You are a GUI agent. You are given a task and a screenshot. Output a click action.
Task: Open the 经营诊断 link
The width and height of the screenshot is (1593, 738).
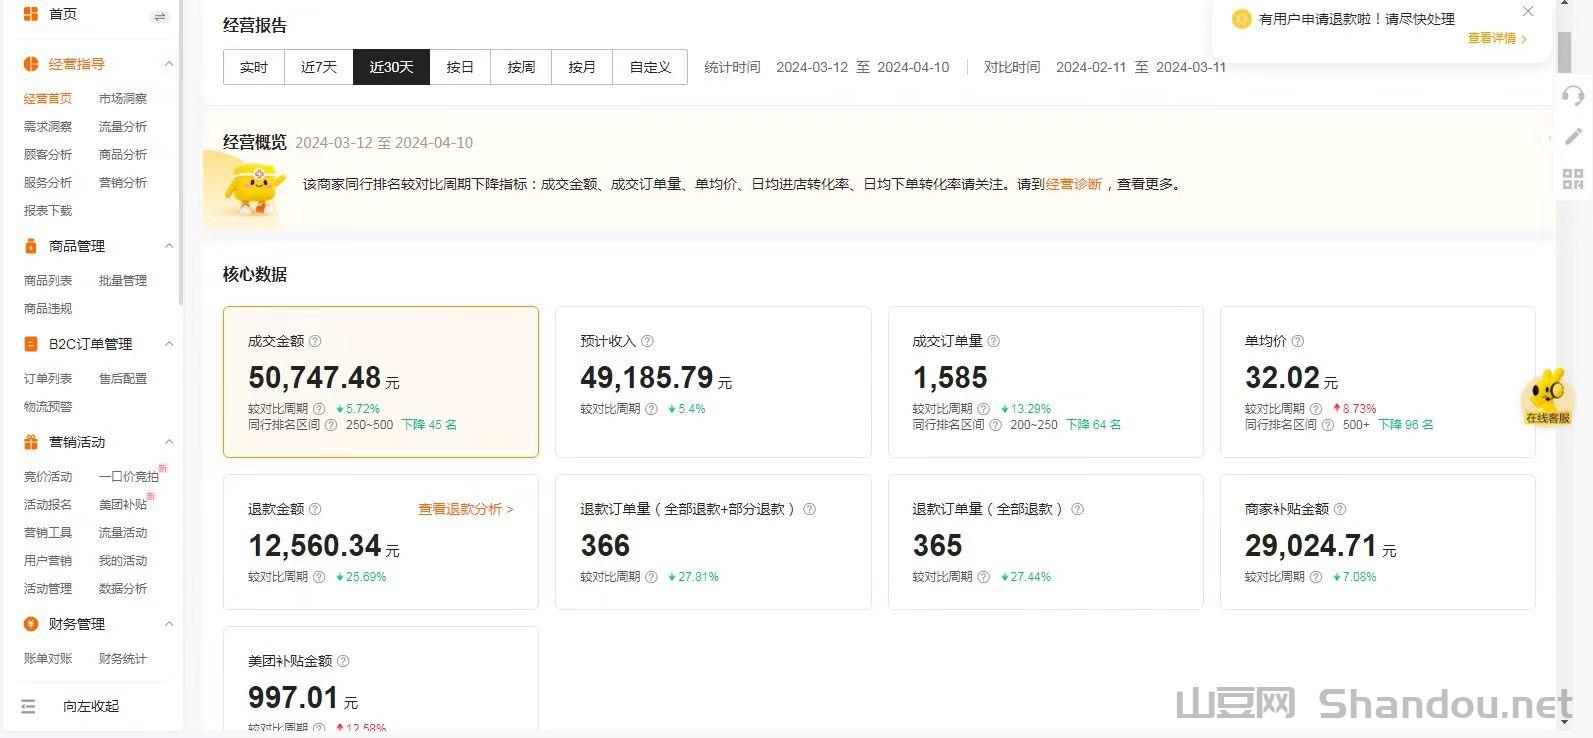[1073, 184]
